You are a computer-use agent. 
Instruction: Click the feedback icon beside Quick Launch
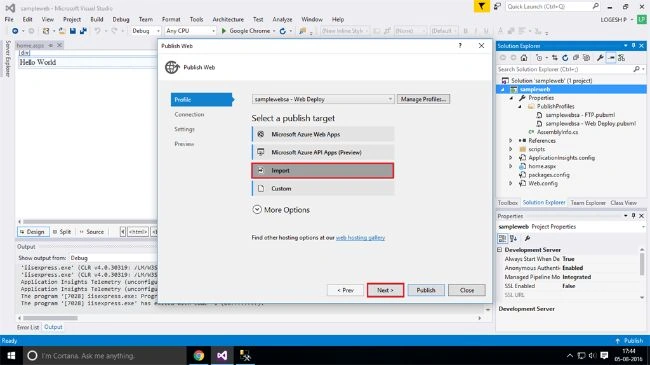pyautogui.click(x=497, y=6)
